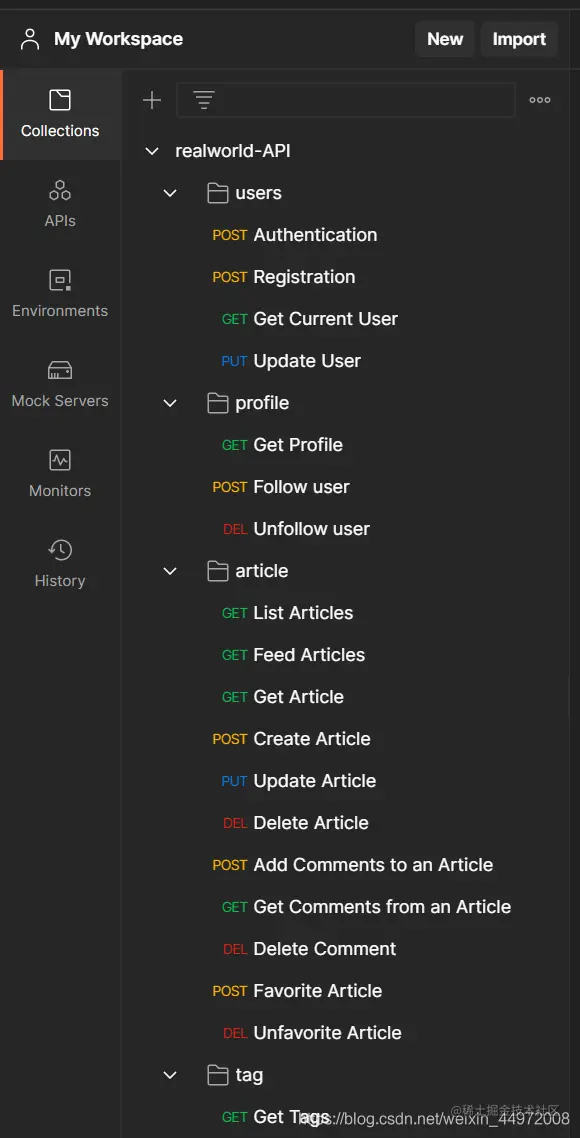Select the POST Authentication request

295,235
